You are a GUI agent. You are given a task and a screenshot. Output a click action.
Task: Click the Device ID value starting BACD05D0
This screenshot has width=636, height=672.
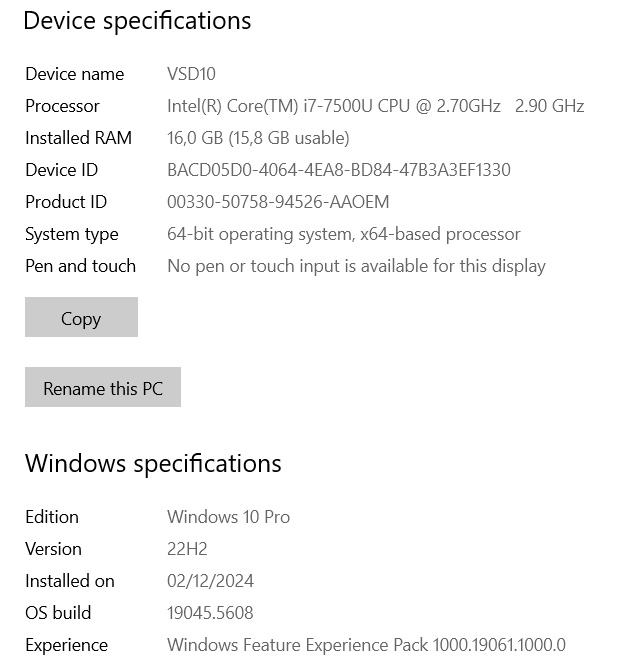click(338, 170)
